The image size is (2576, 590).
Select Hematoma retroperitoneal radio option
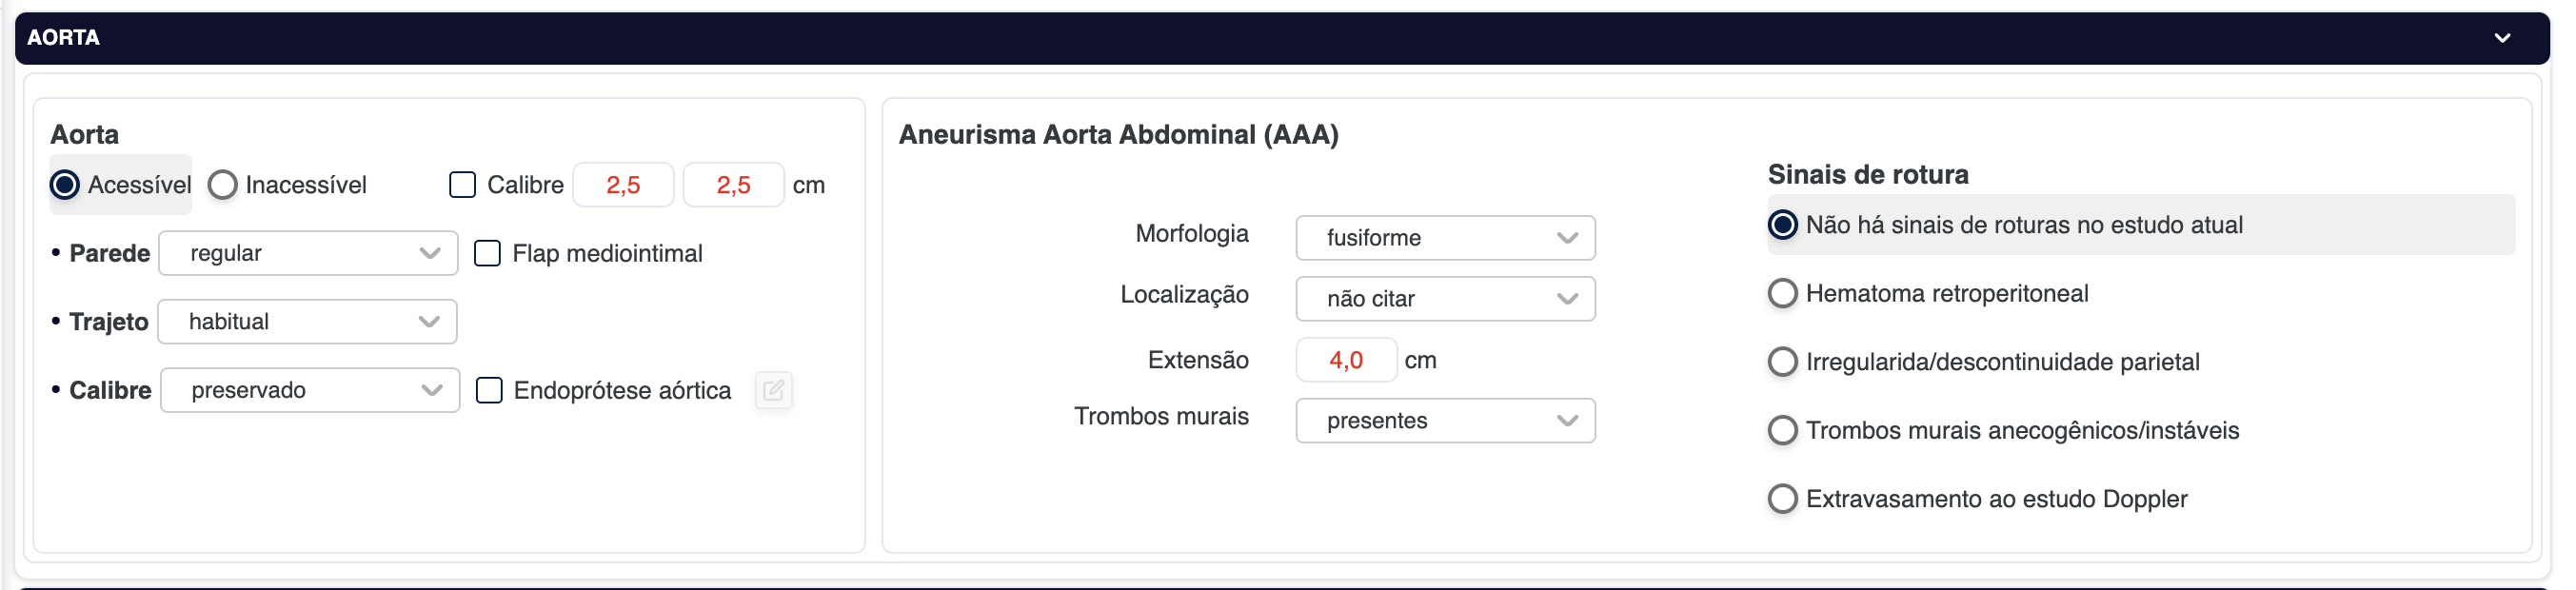point(1782,294)
